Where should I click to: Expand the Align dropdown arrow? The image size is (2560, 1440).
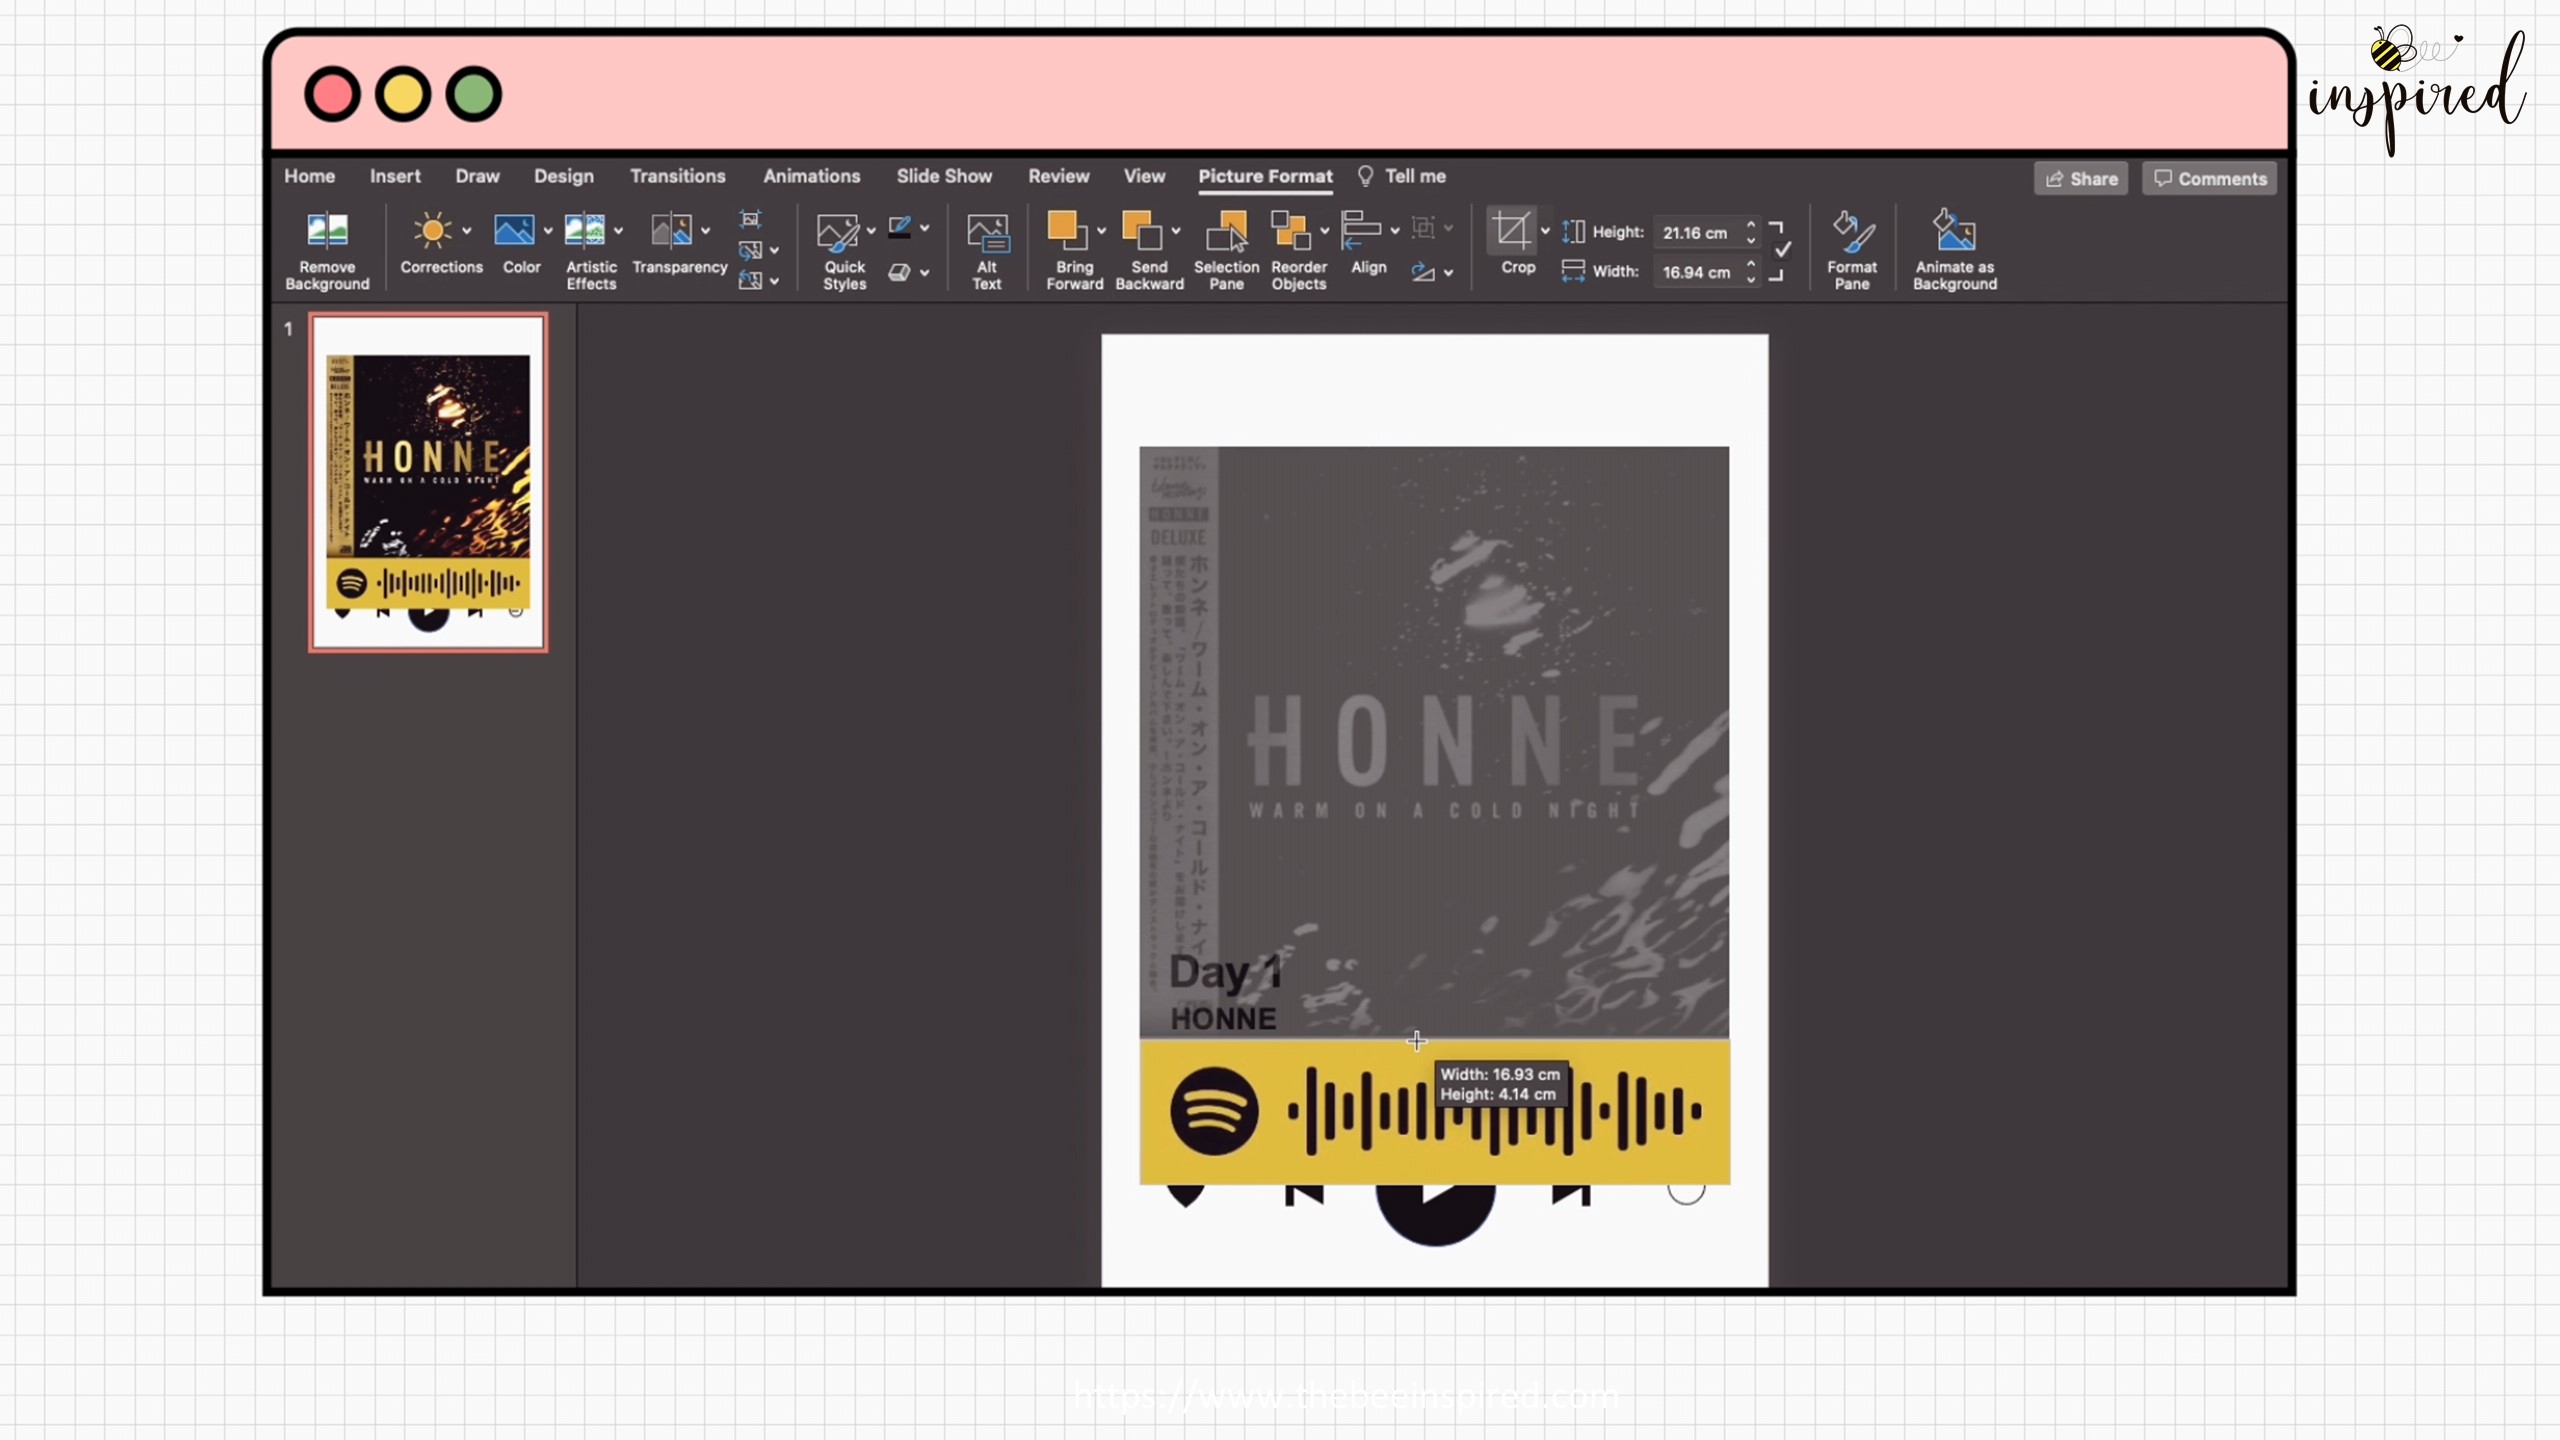tap(1395, 231)
